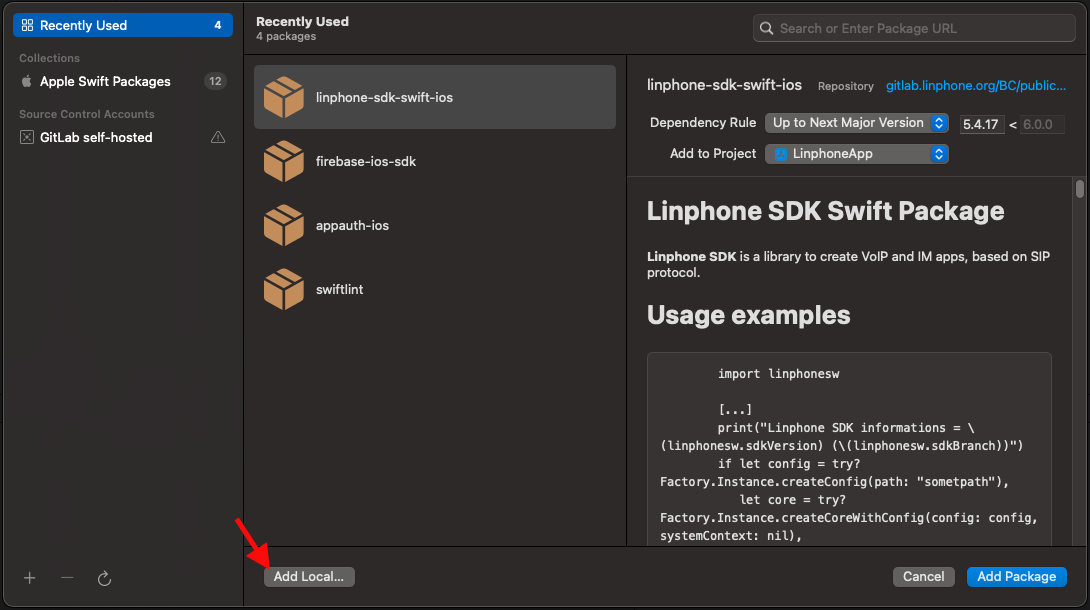Select Apple Swift Packages collection

click(105, 81)
